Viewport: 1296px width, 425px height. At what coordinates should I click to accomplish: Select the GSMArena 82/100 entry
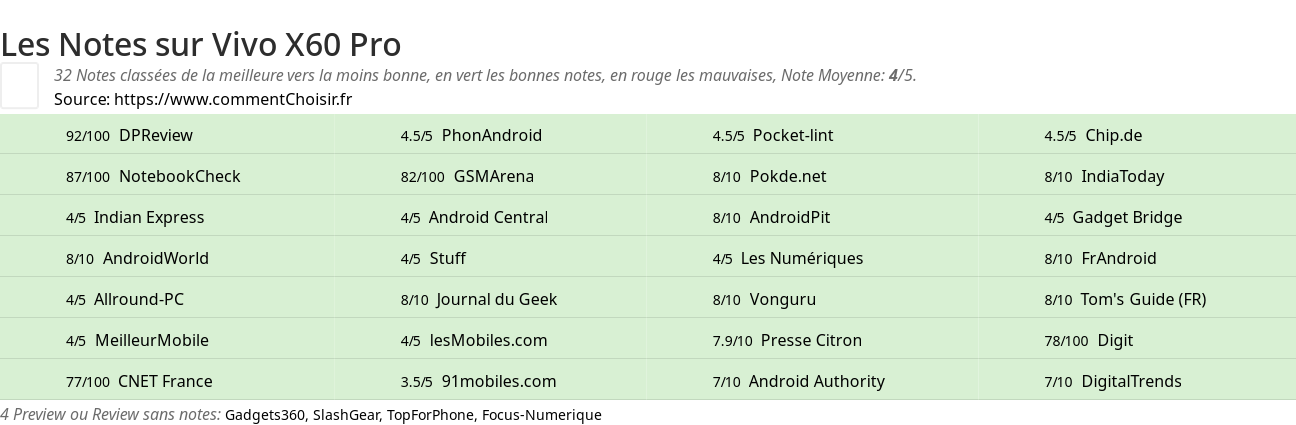(x=467, y=176)
